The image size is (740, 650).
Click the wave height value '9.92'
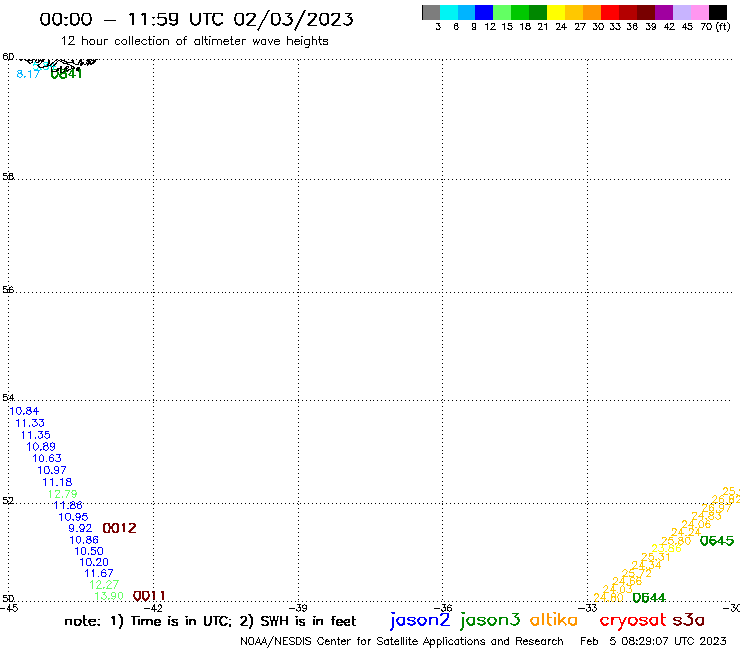(x=80, y=528)
